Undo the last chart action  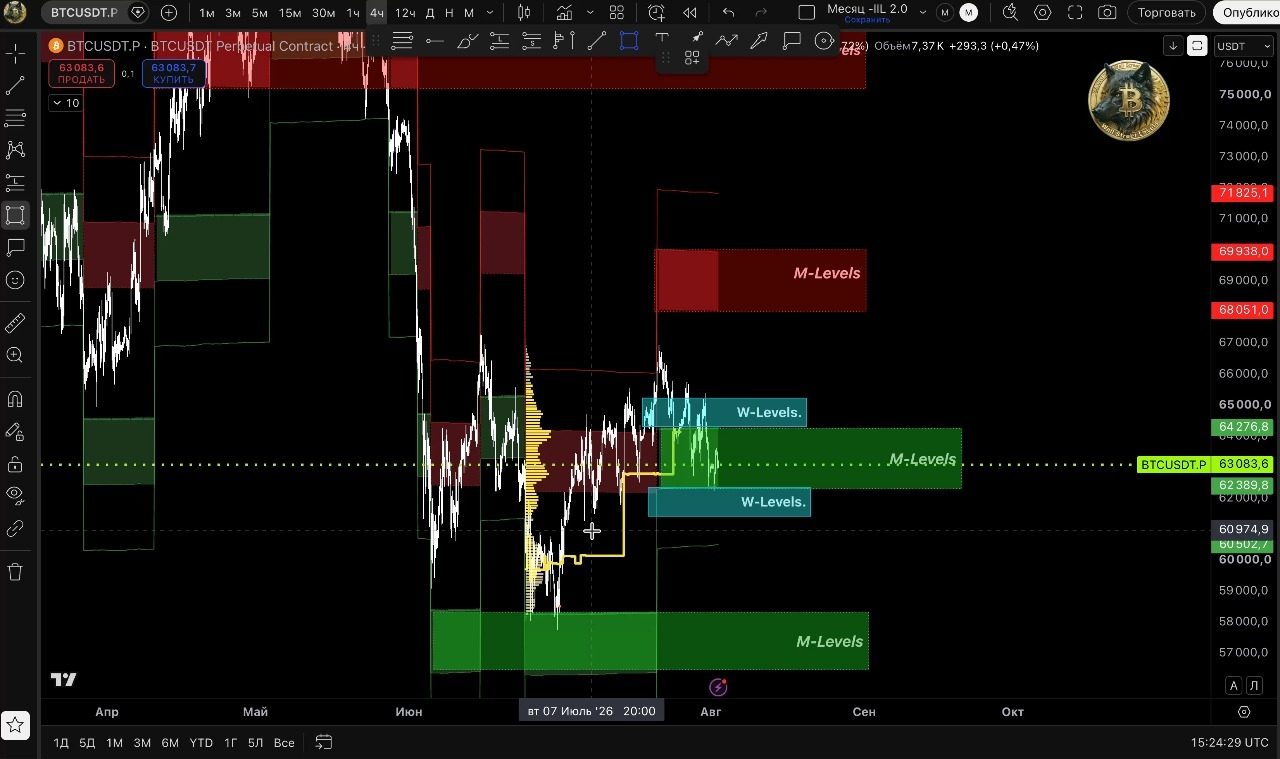pyautogui.click(x=728, y=13)
